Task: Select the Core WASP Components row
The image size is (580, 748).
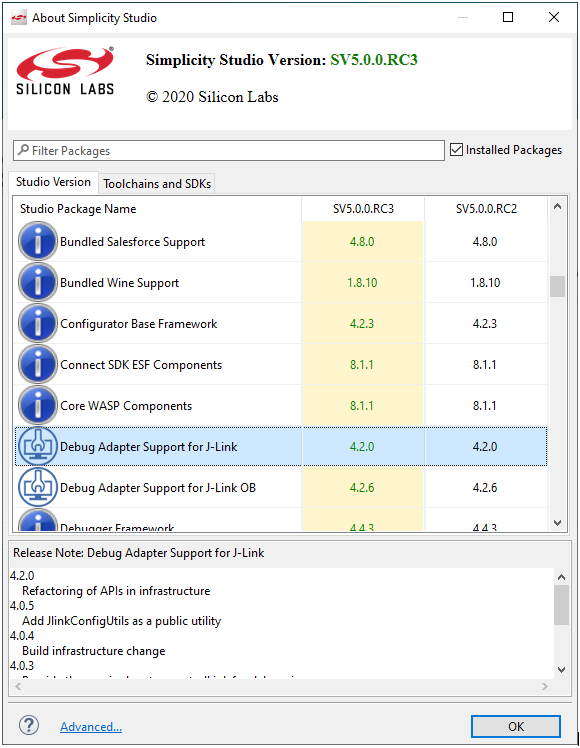Action: 281,405
